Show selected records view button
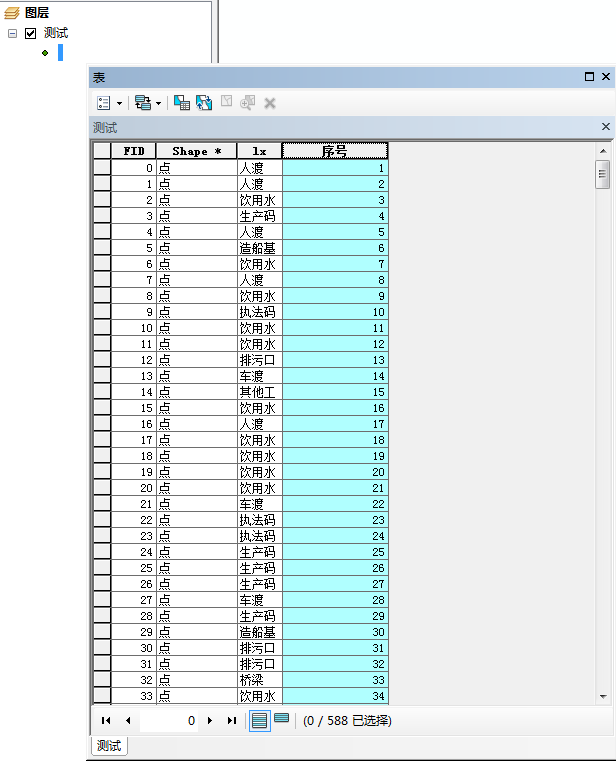 [282, 718]
